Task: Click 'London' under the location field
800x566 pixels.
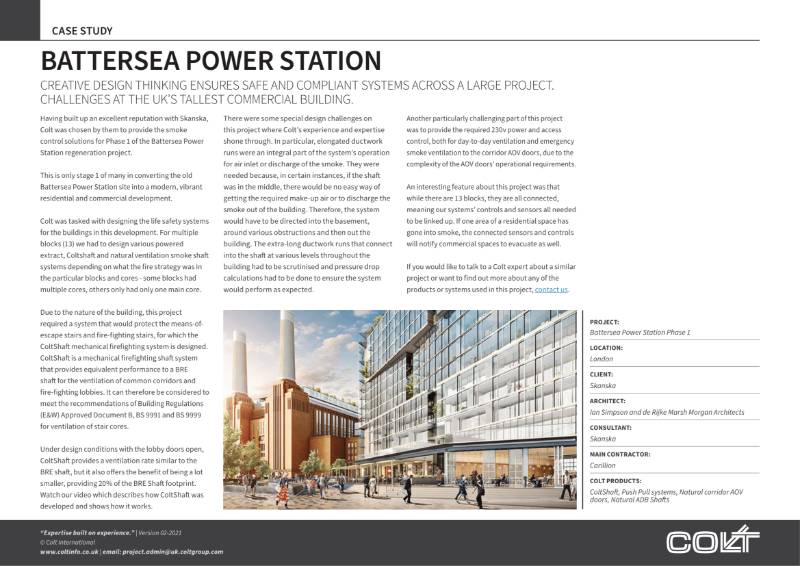Action: (x=601, y=356)
